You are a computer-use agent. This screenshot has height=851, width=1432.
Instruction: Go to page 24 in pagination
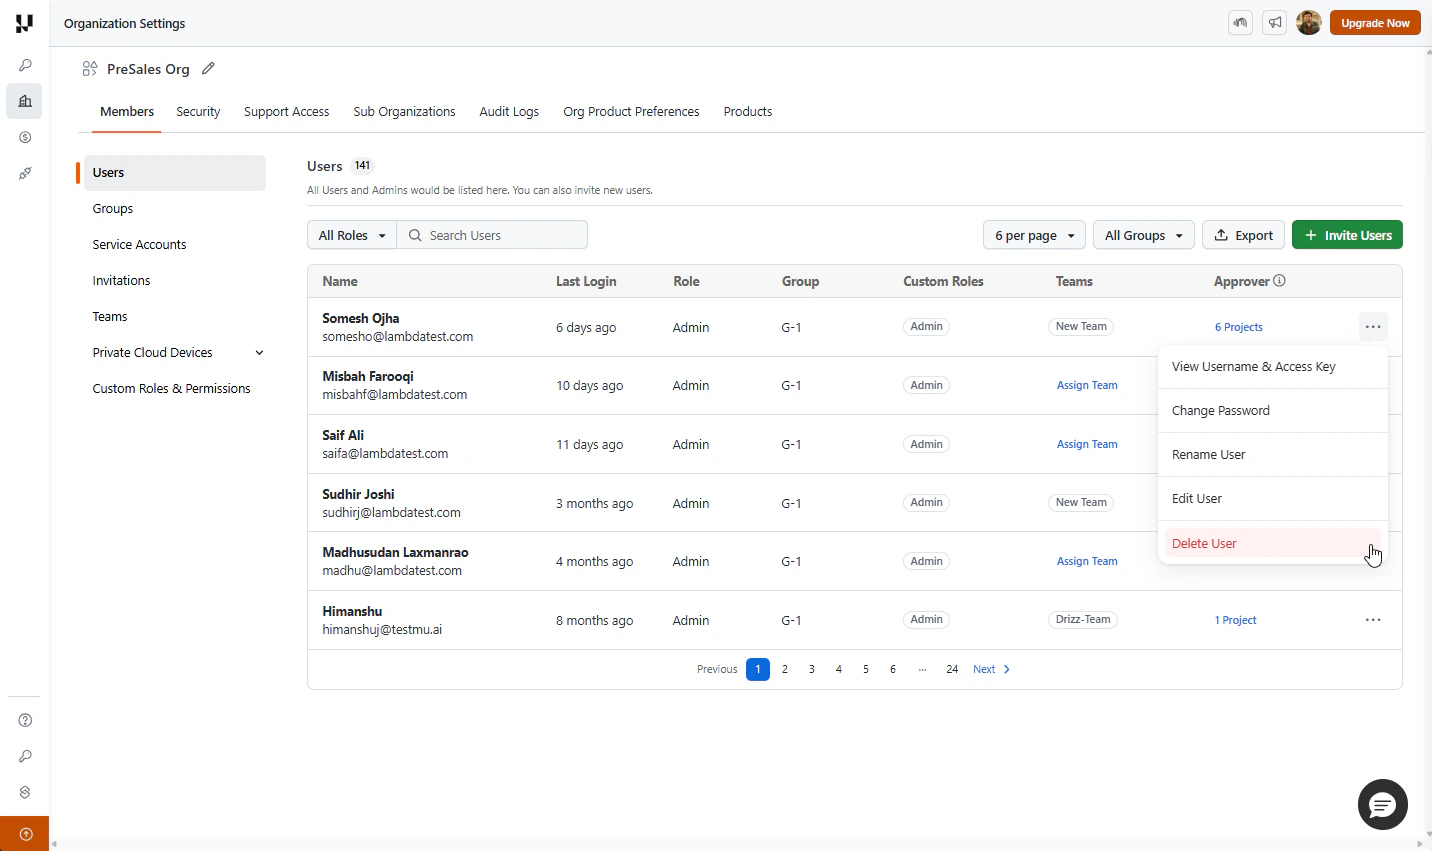952,669
